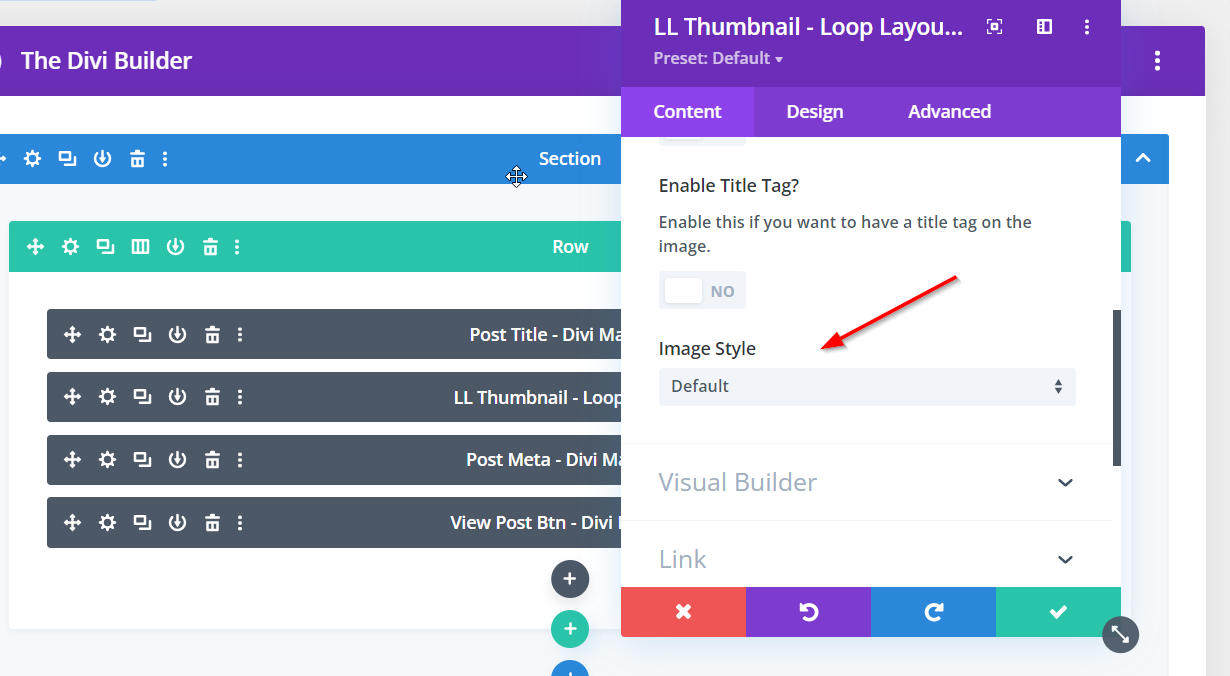Screen dimensions: 1230x676
Task: Delete the View Post Btn module
Action: 212,523
